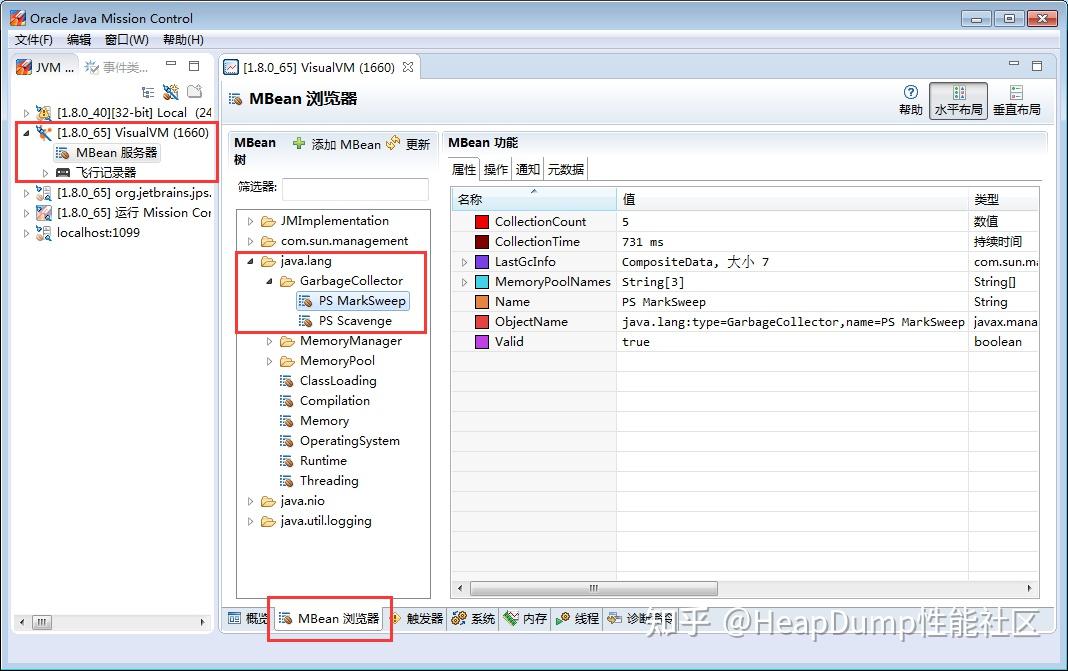Open the 系统 system tab icon
The image size is (1068, 671).
pyautogui.click(x=459, y=619)
